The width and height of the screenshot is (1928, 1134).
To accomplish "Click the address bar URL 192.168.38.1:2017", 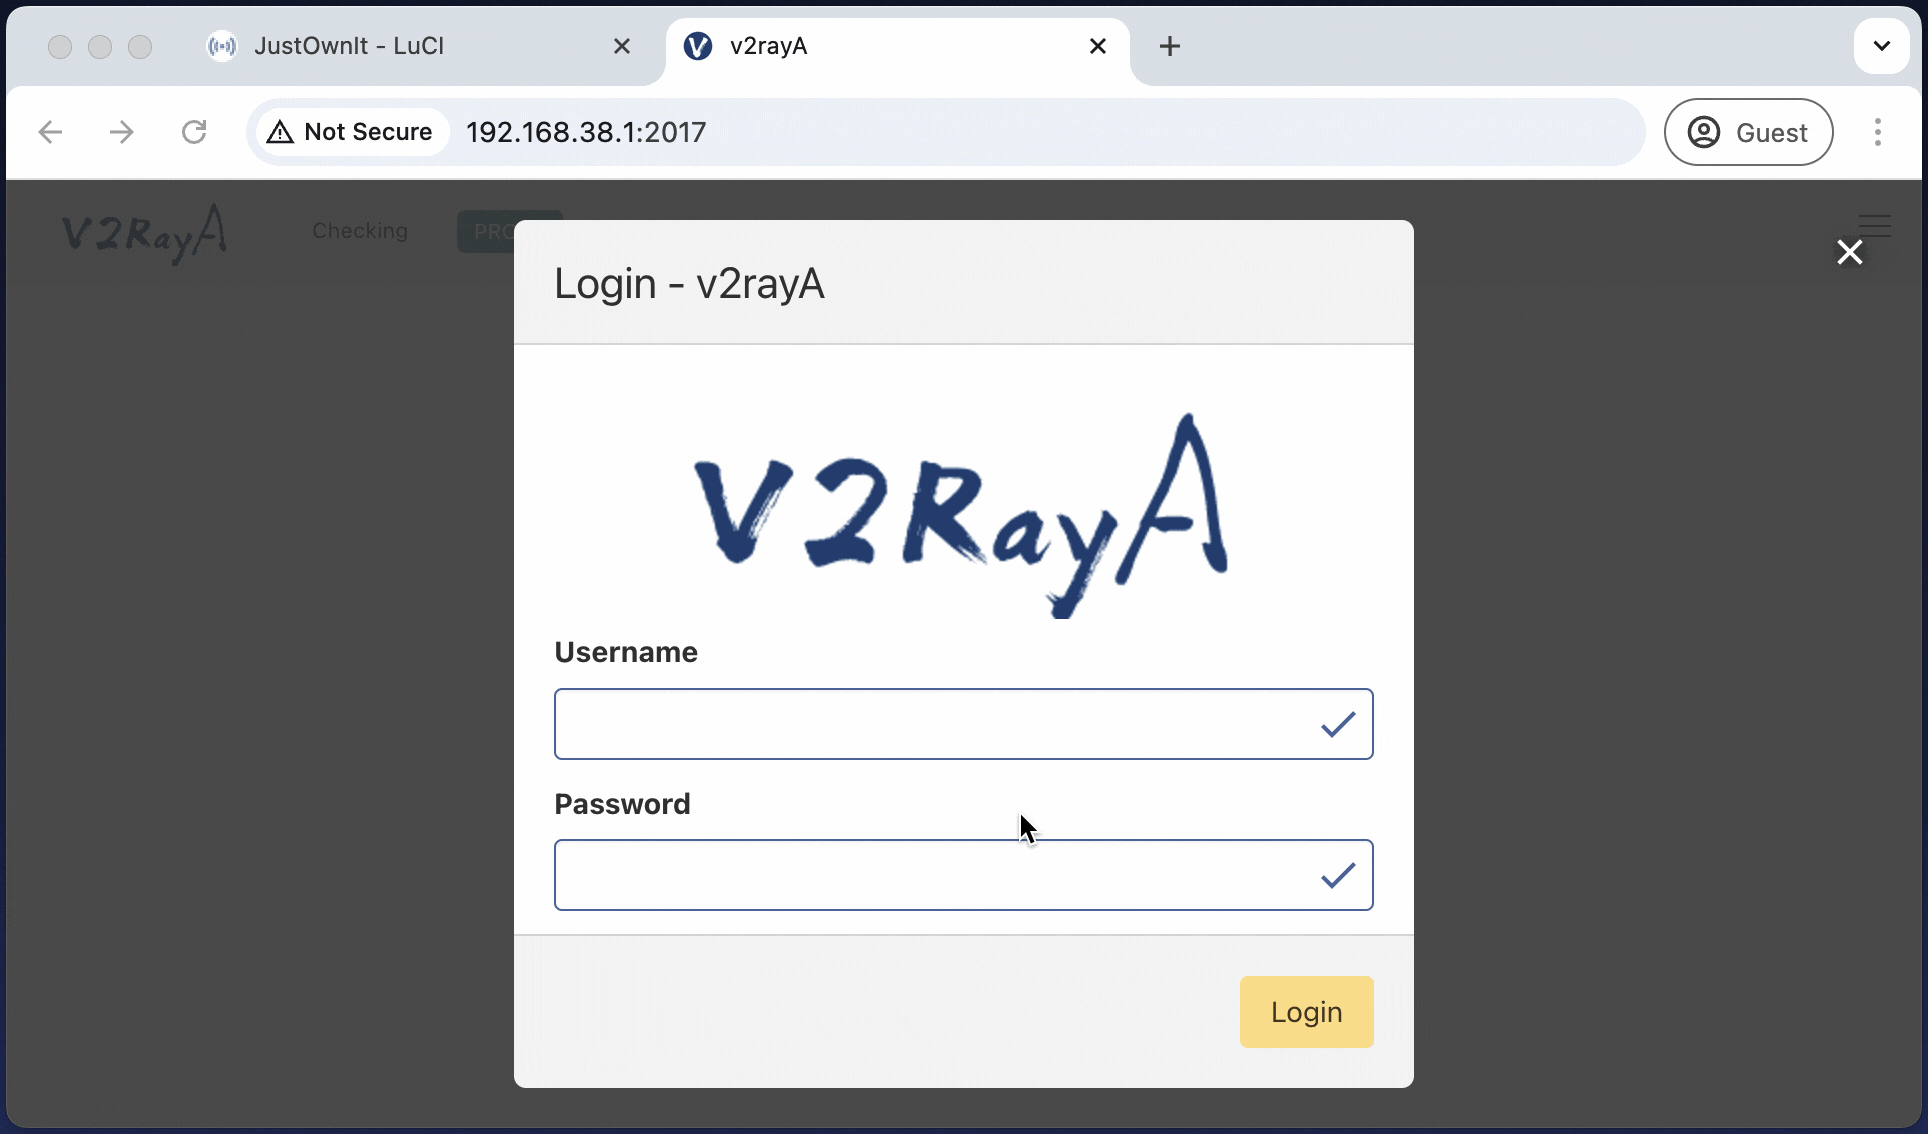I will [586, 132].
